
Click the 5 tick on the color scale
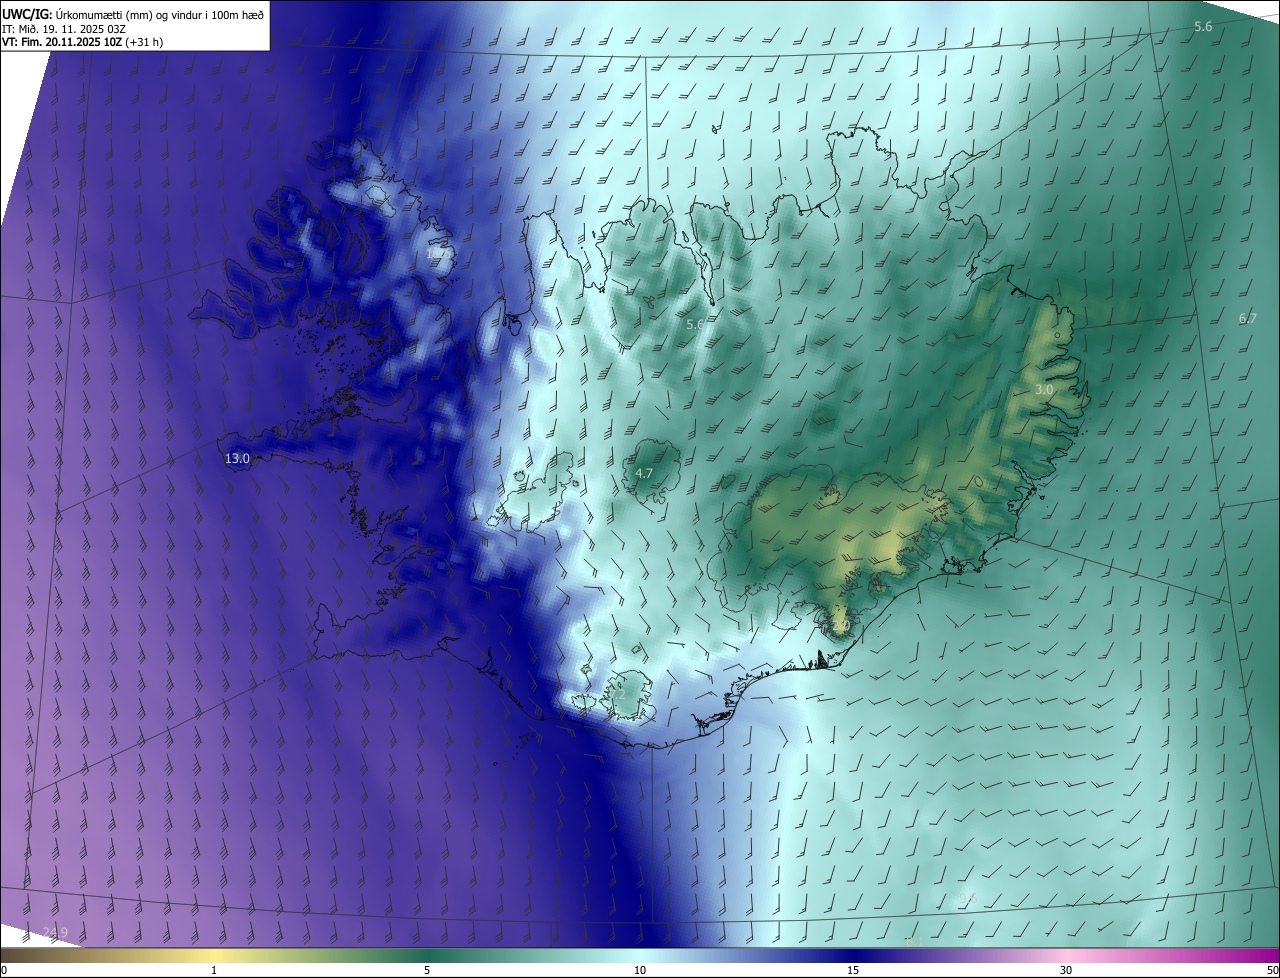427,970
